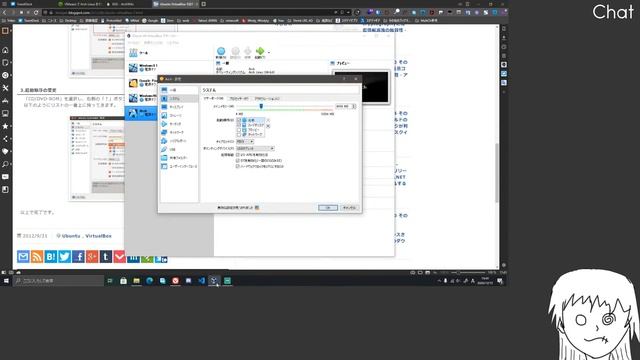Viewport: 640px width, 360px height.
Task: Switch to Processor tab
Action: (x=239, y=98)
